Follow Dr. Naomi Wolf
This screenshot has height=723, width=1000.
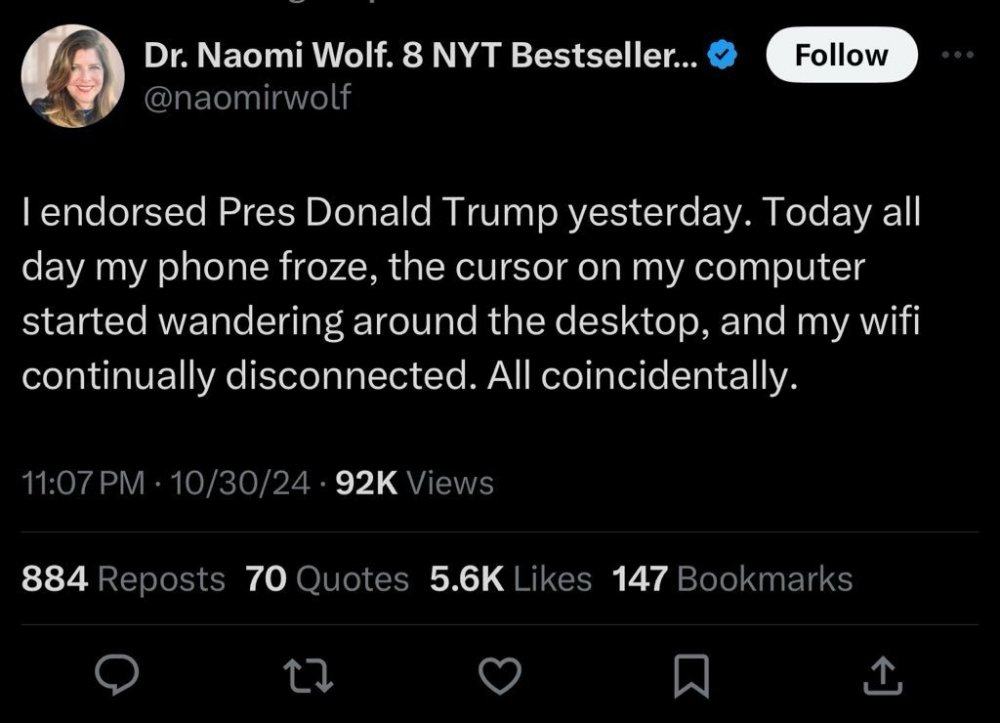841,55
